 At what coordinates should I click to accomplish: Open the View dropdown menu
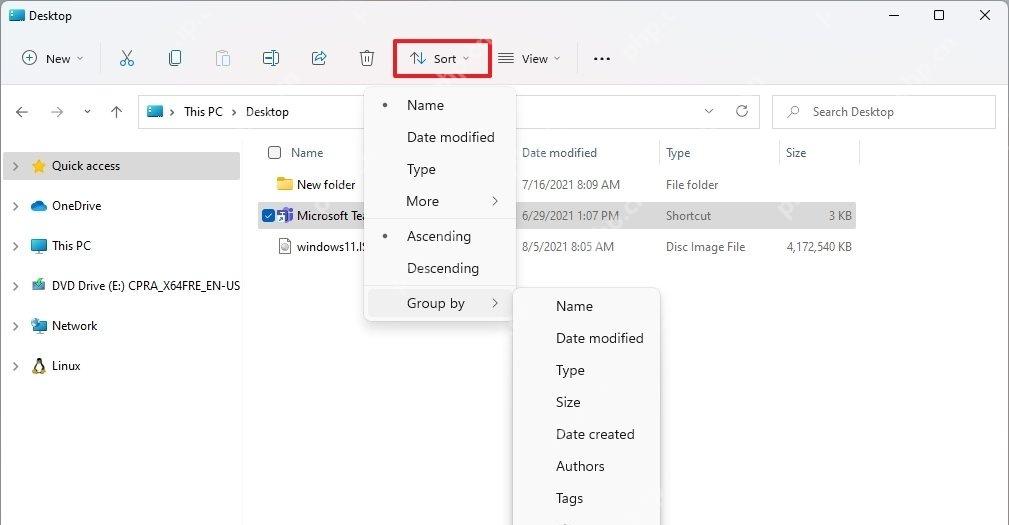(x=530, y=59)
